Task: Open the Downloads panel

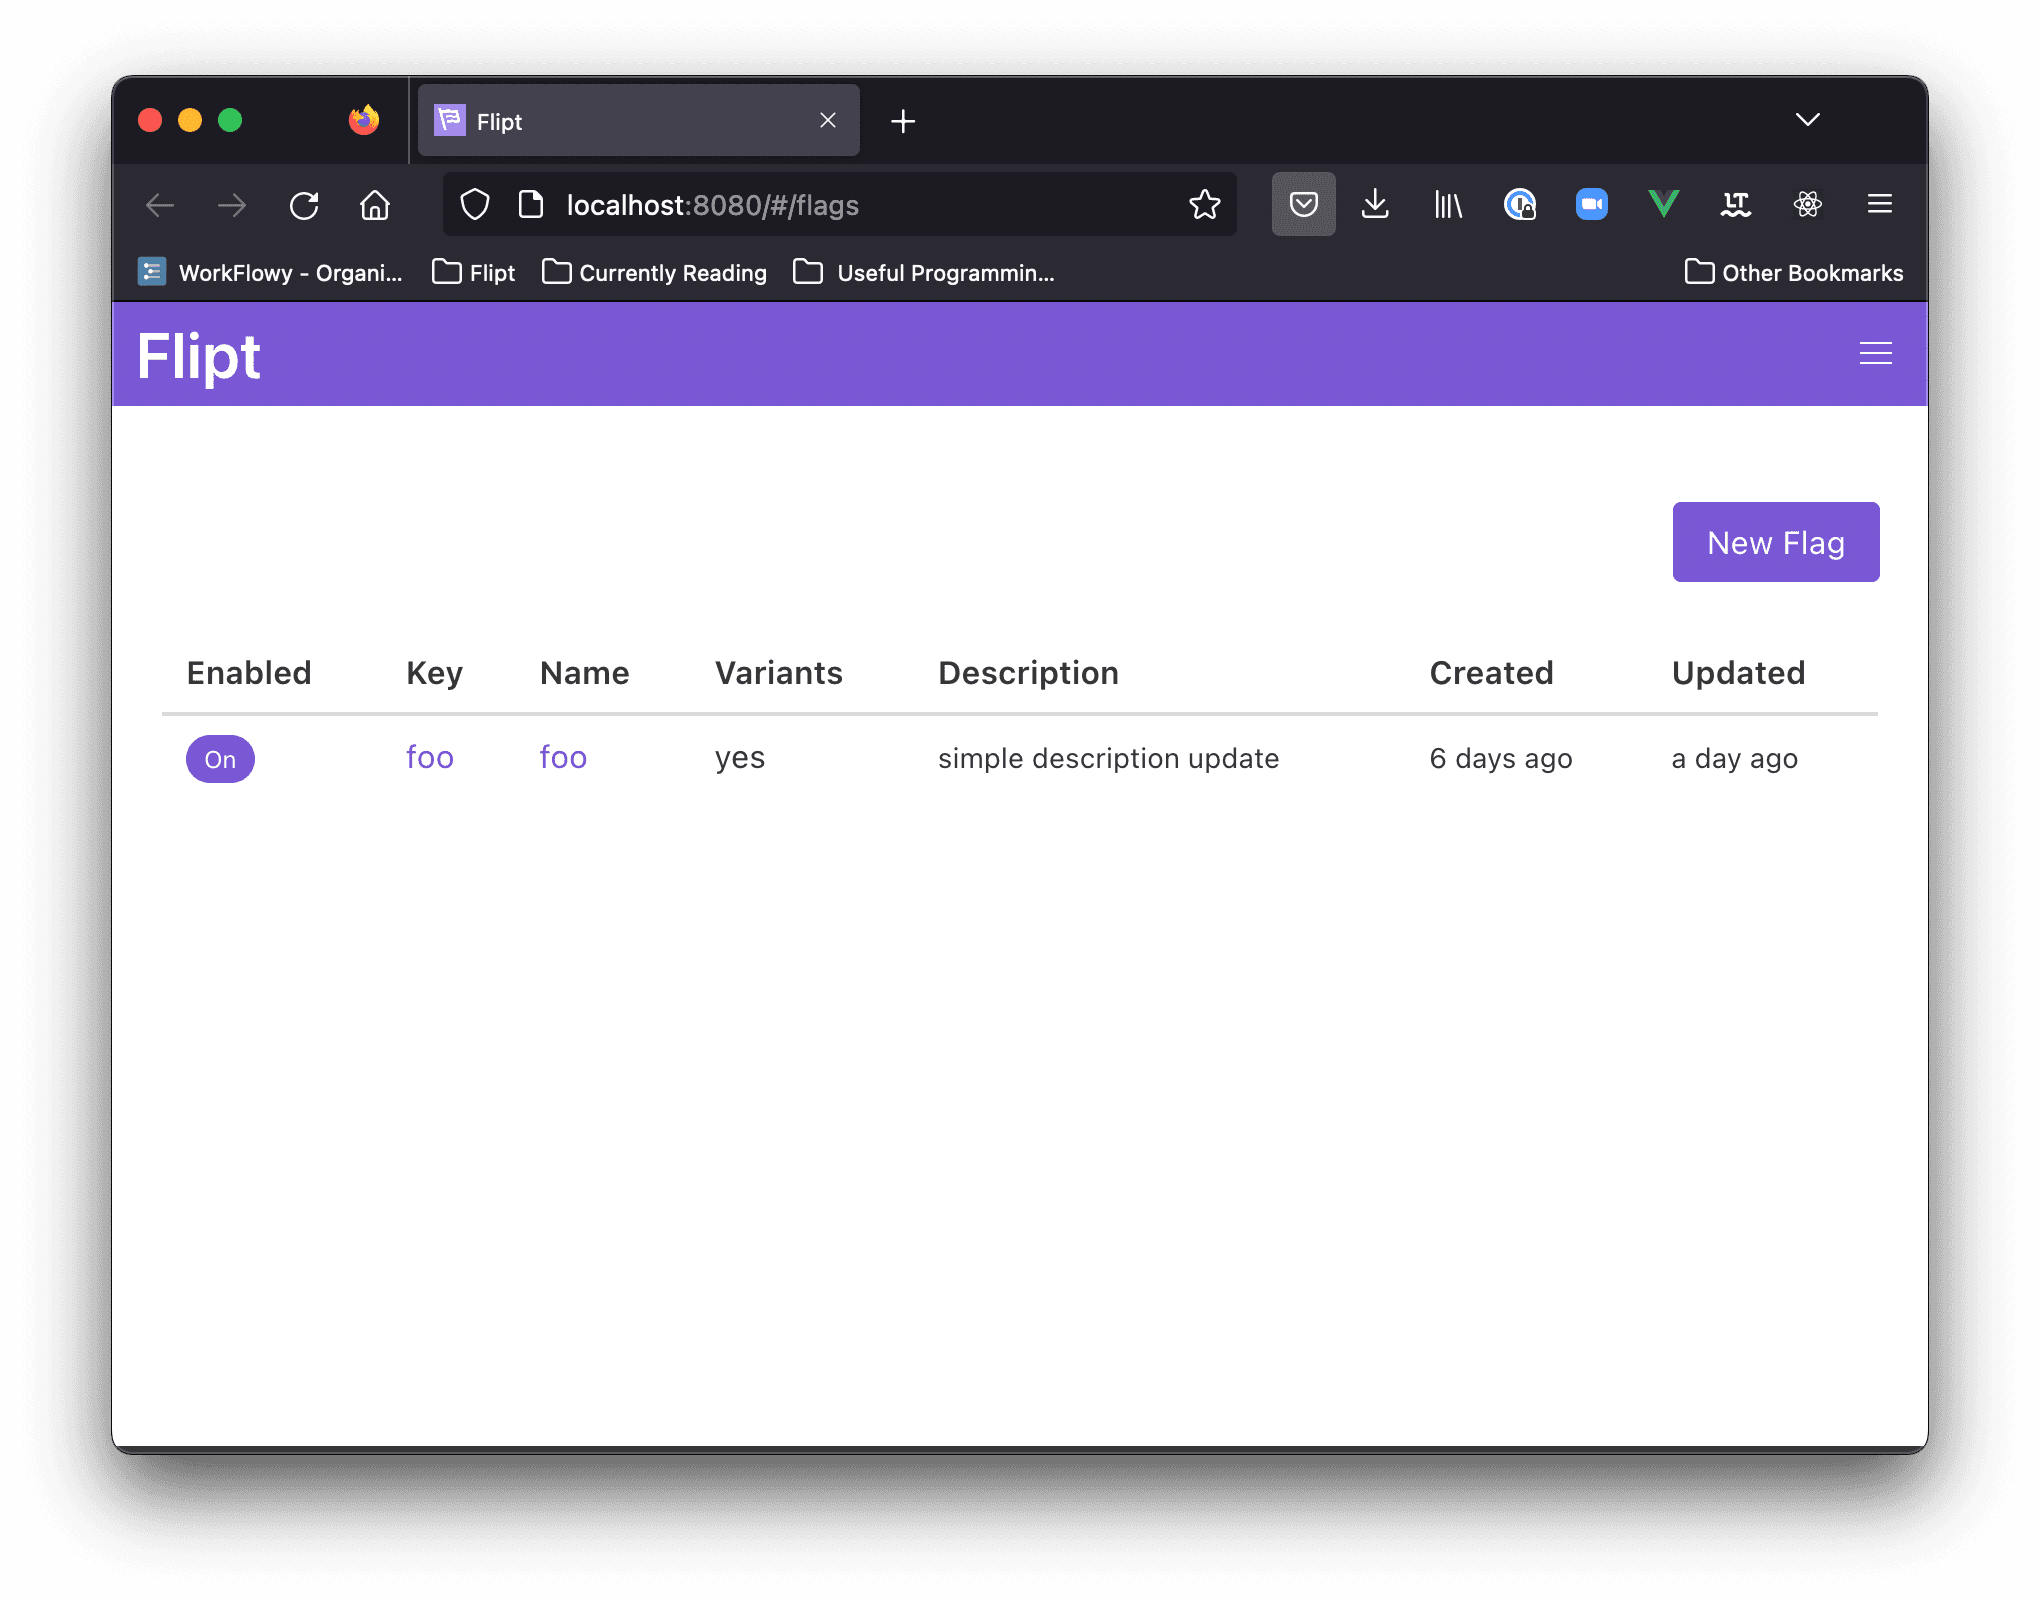Action: pos(1375,205)
